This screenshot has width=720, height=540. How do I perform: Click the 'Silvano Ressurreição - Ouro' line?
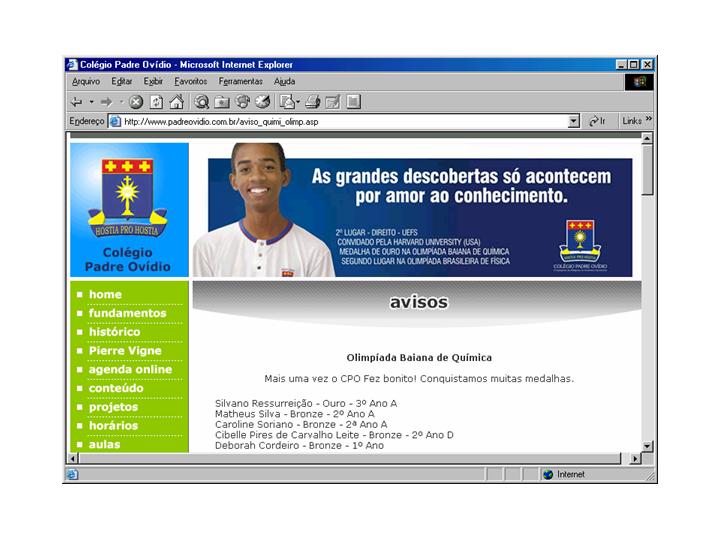pyautogui.click(x=306, y=403)
